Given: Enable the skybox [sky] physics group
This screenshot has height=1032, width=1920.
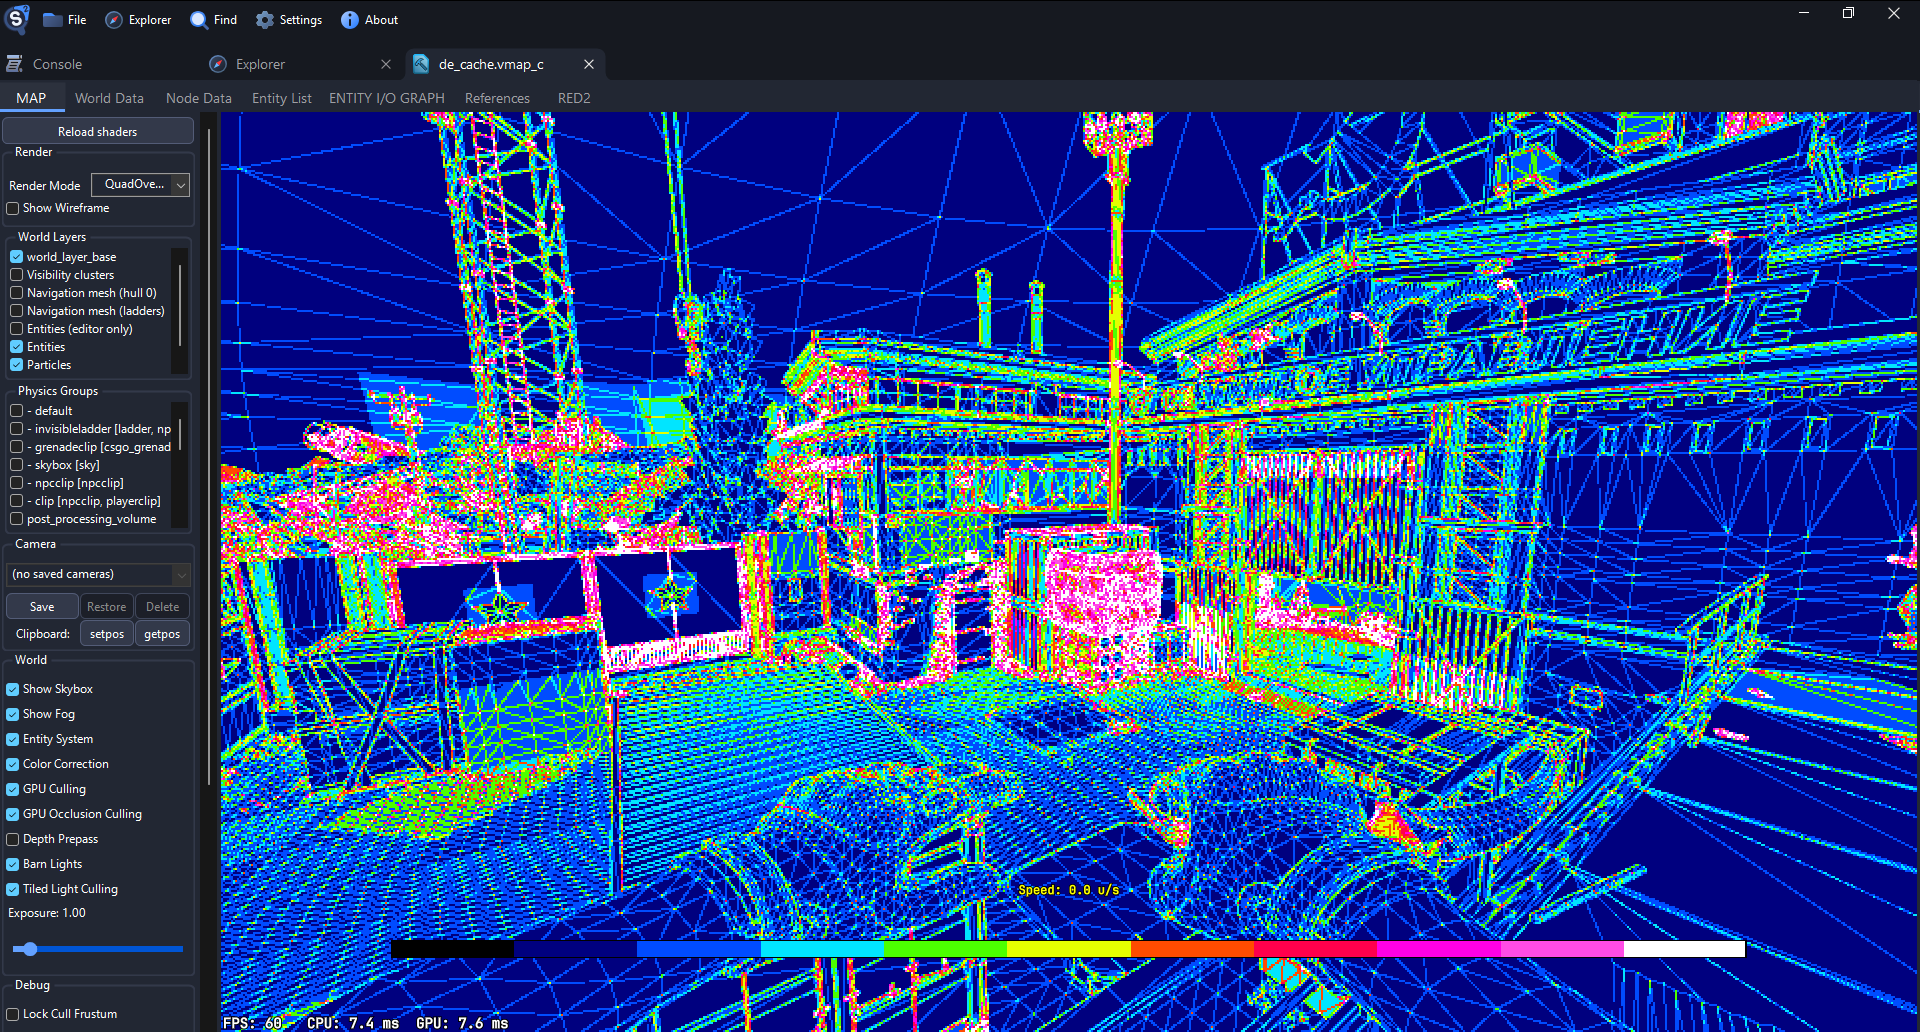Looking at the screenshot, I should point(17,465).
